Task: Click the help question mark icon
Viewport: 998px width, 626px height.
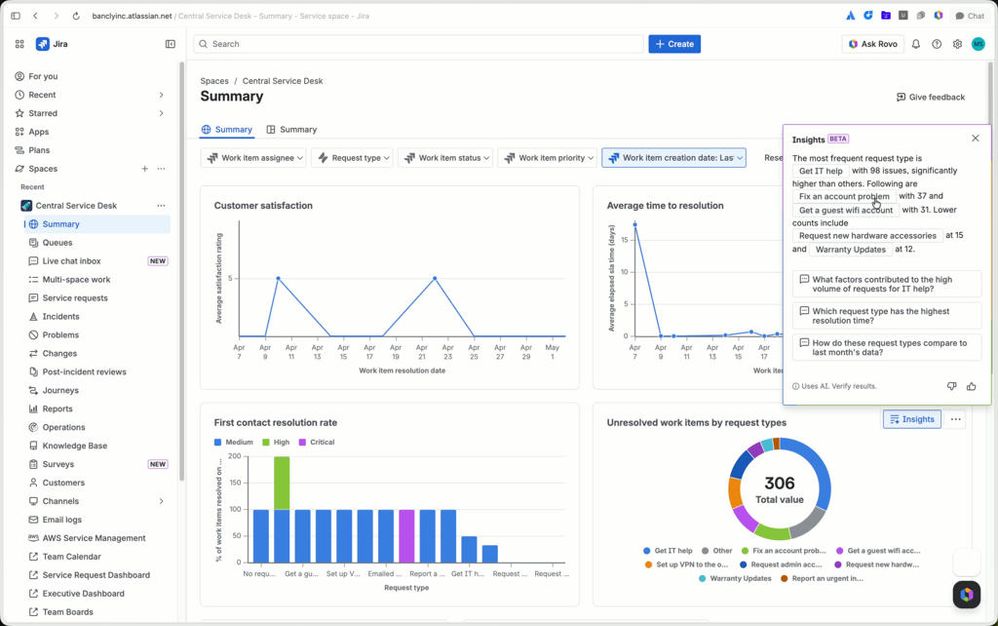Action: coord(936,44)
